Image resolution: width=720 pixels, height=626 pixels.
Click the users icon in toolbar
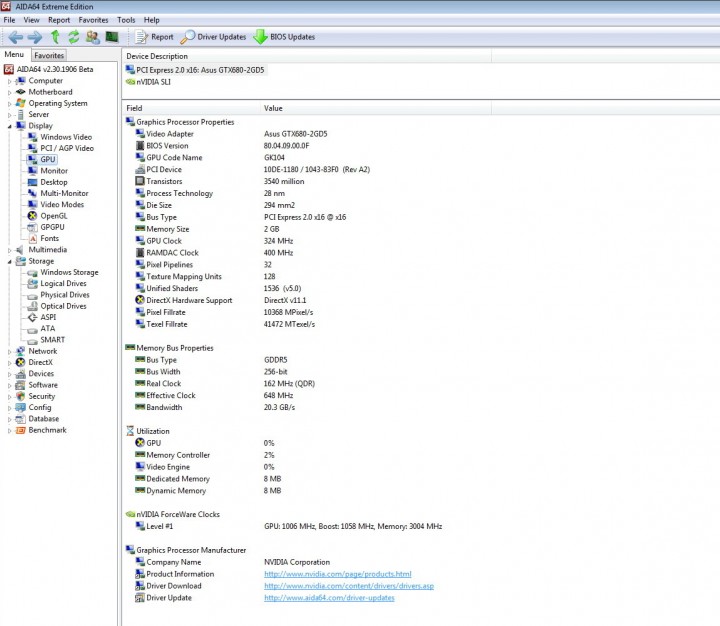(93, 37)
